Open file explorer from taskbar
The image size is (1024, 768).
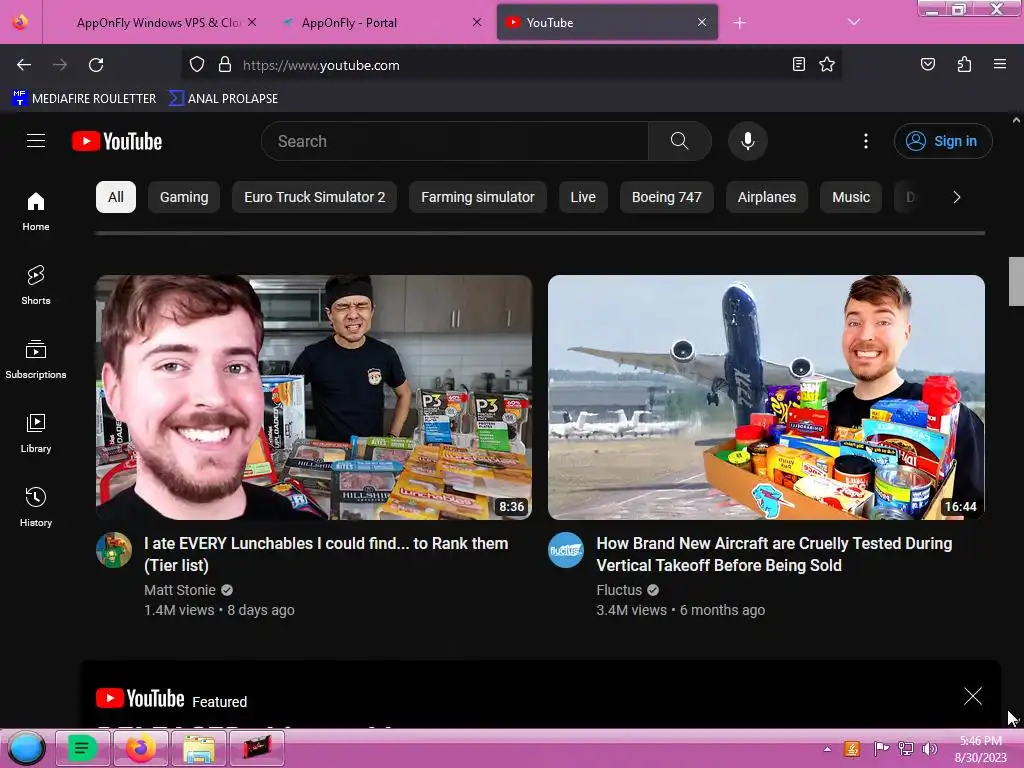[x=199, y=748]
